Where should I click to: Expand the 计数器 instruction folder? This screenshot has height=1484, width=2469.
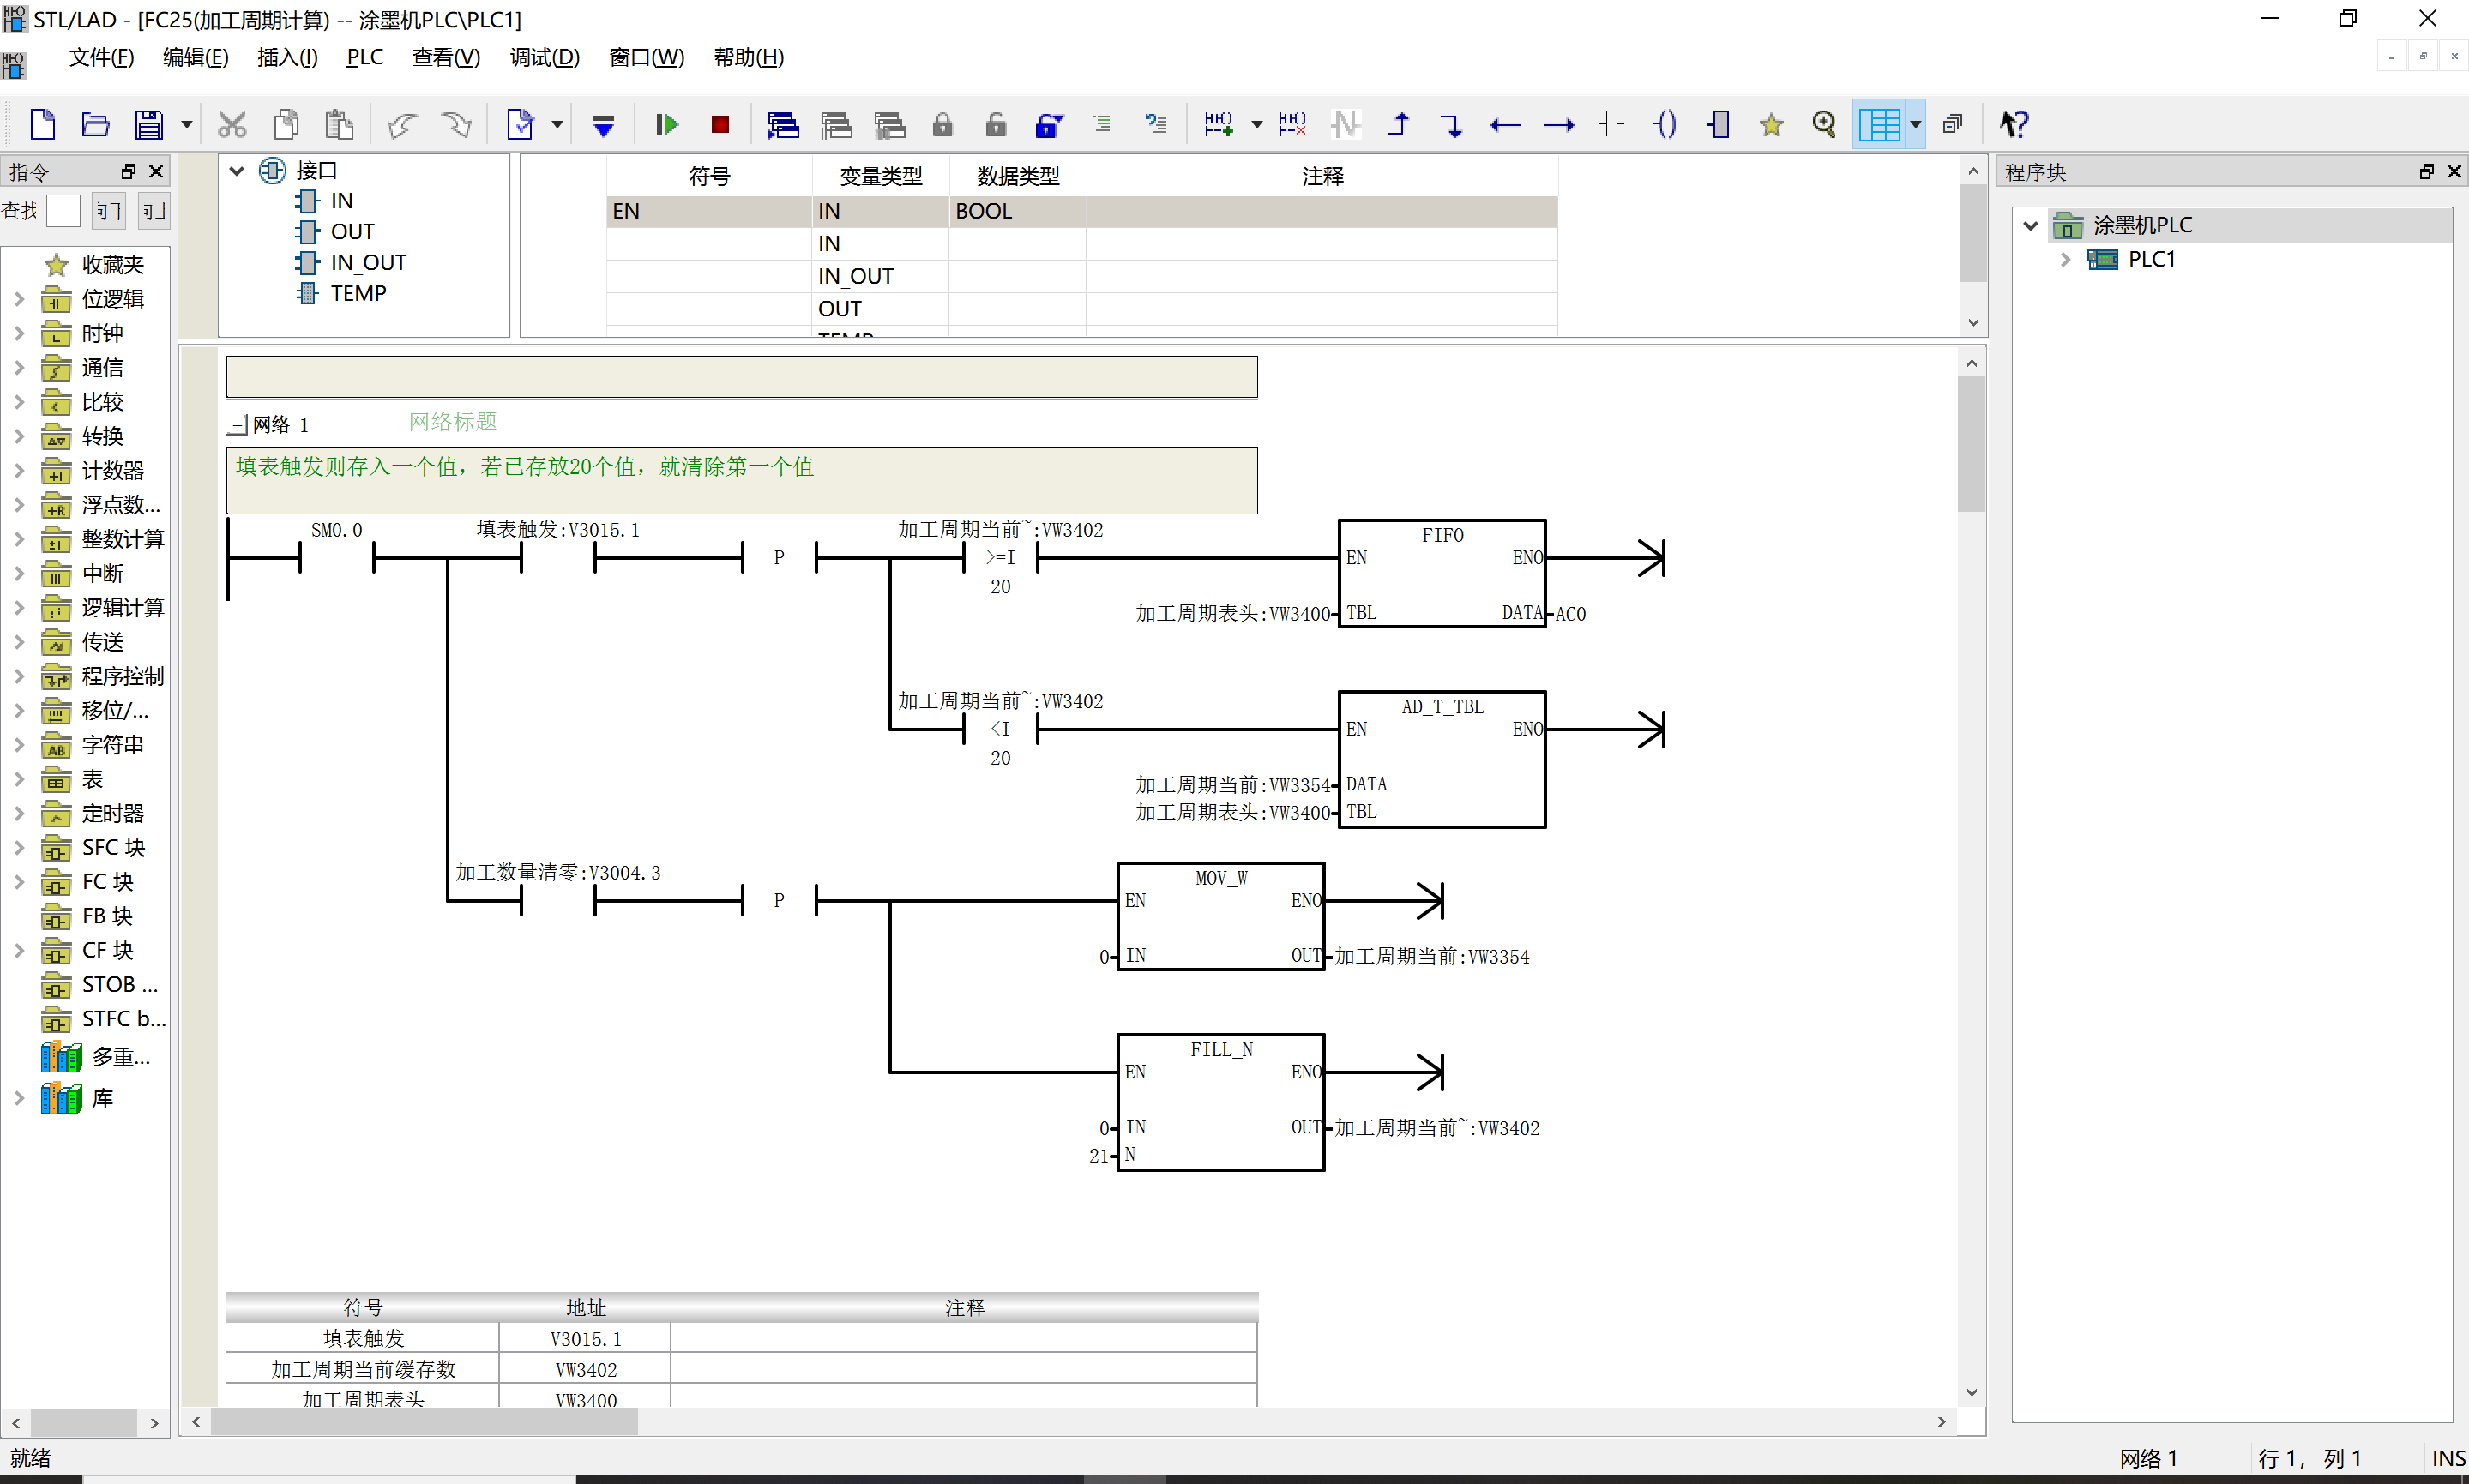(x=19, y=470)
